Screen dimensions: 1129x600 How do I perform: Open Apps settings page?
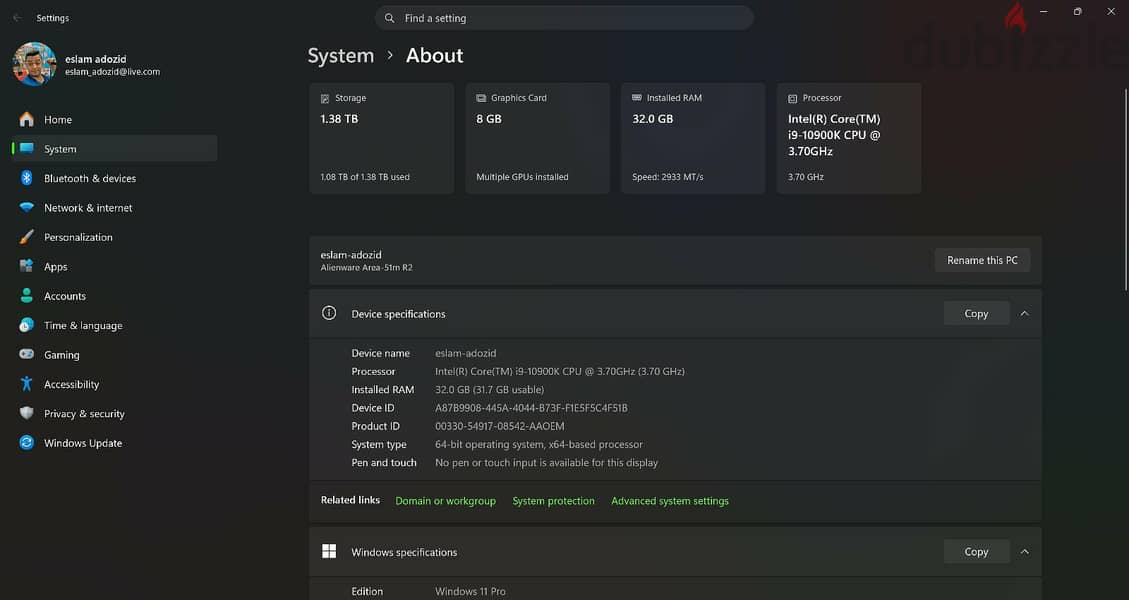114,267
